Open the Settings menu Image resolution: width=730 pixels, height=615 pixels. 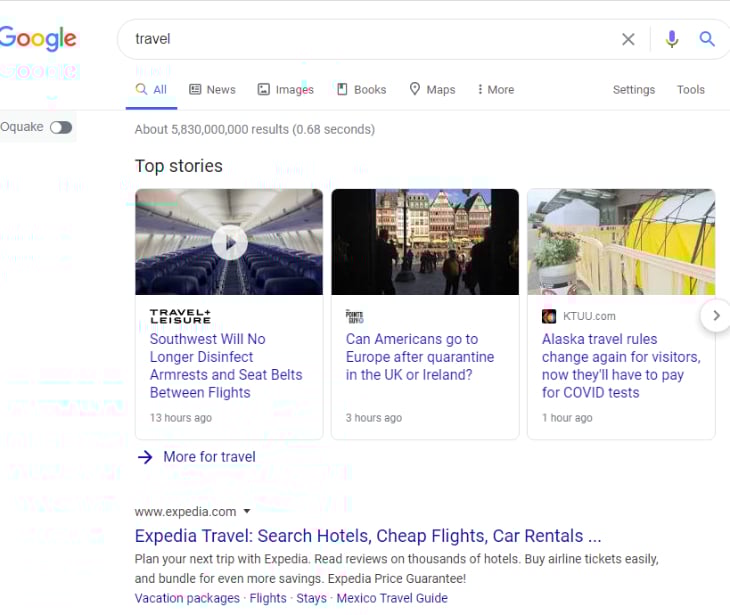pyautogui.click(x=634, y=89)
